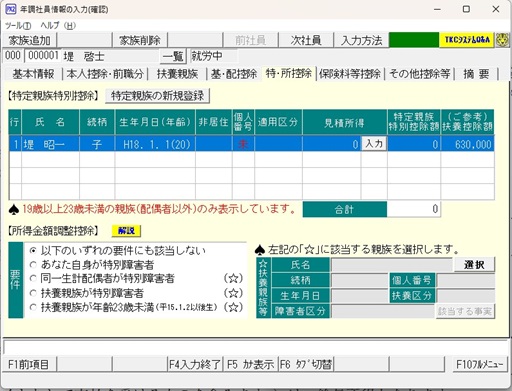512x391 pixels.
Task: Switch to the 本人控除・前職分 tab
Action: click(105, 74)
